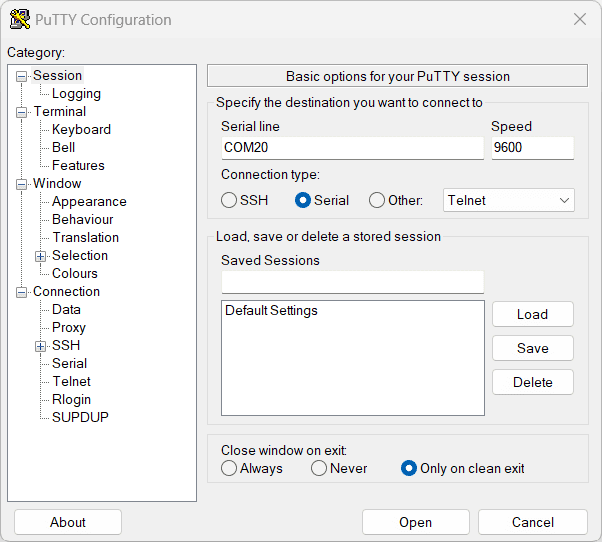Open the Telnet protocol dropdown
This screenshot has height=542, width=602.
click(x=508, y=200)
